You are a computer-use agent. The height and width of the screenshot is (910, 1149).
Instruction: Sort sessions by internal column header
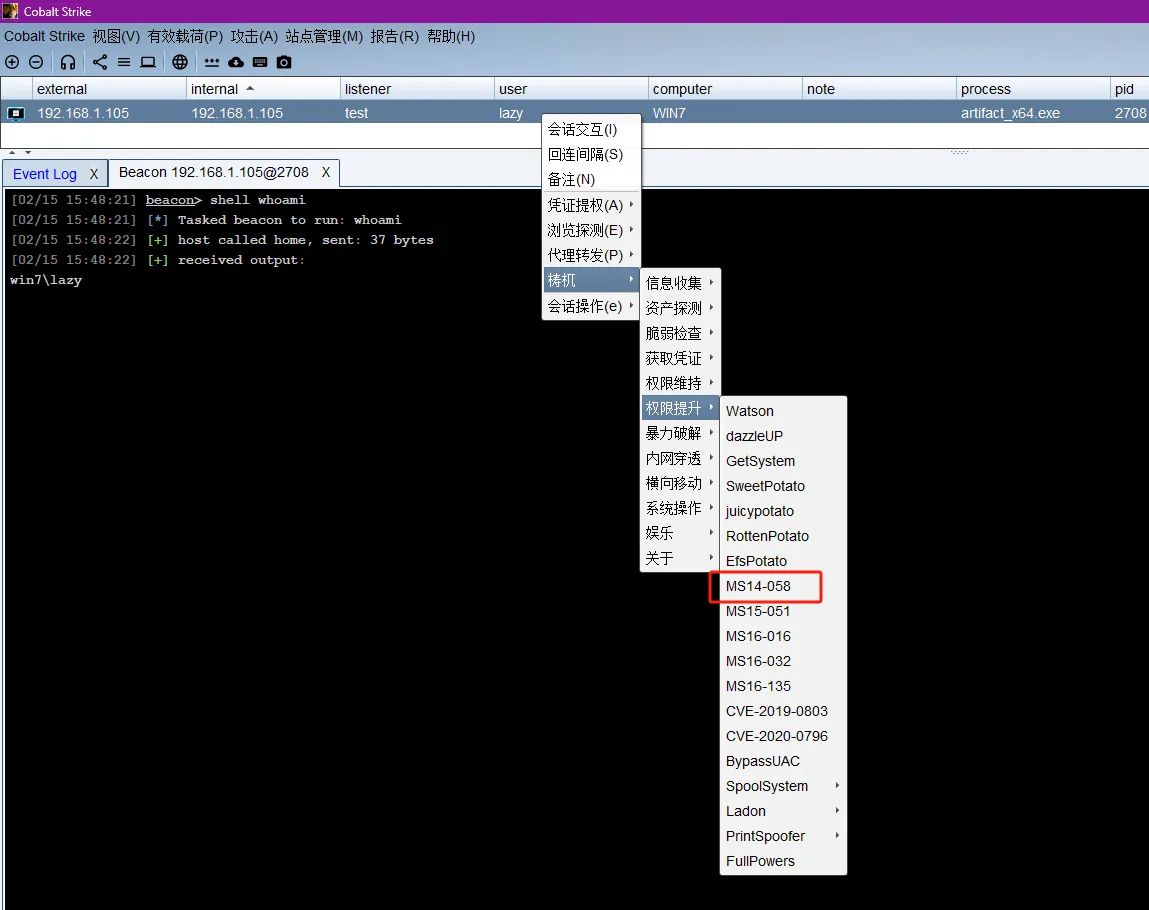[x=263, y=89]
